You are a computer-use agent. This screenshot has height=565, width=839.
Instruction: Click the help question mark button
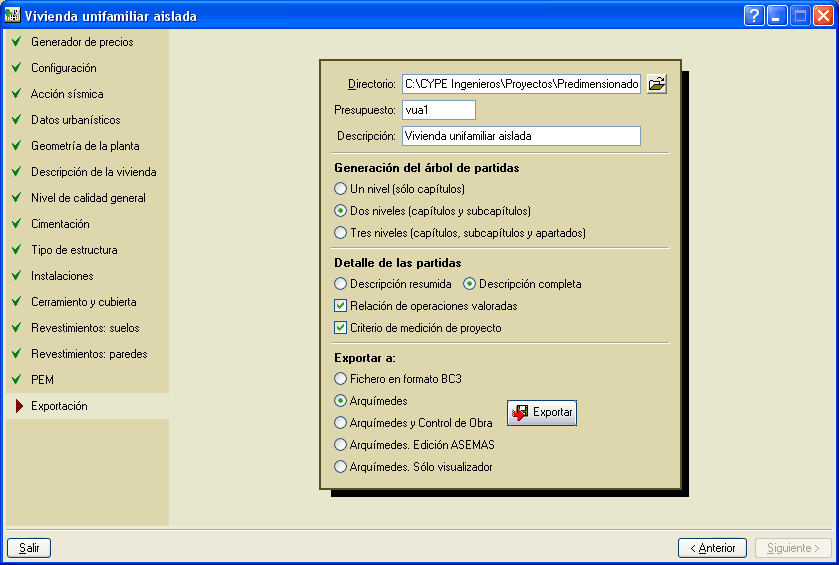[753, 16]
